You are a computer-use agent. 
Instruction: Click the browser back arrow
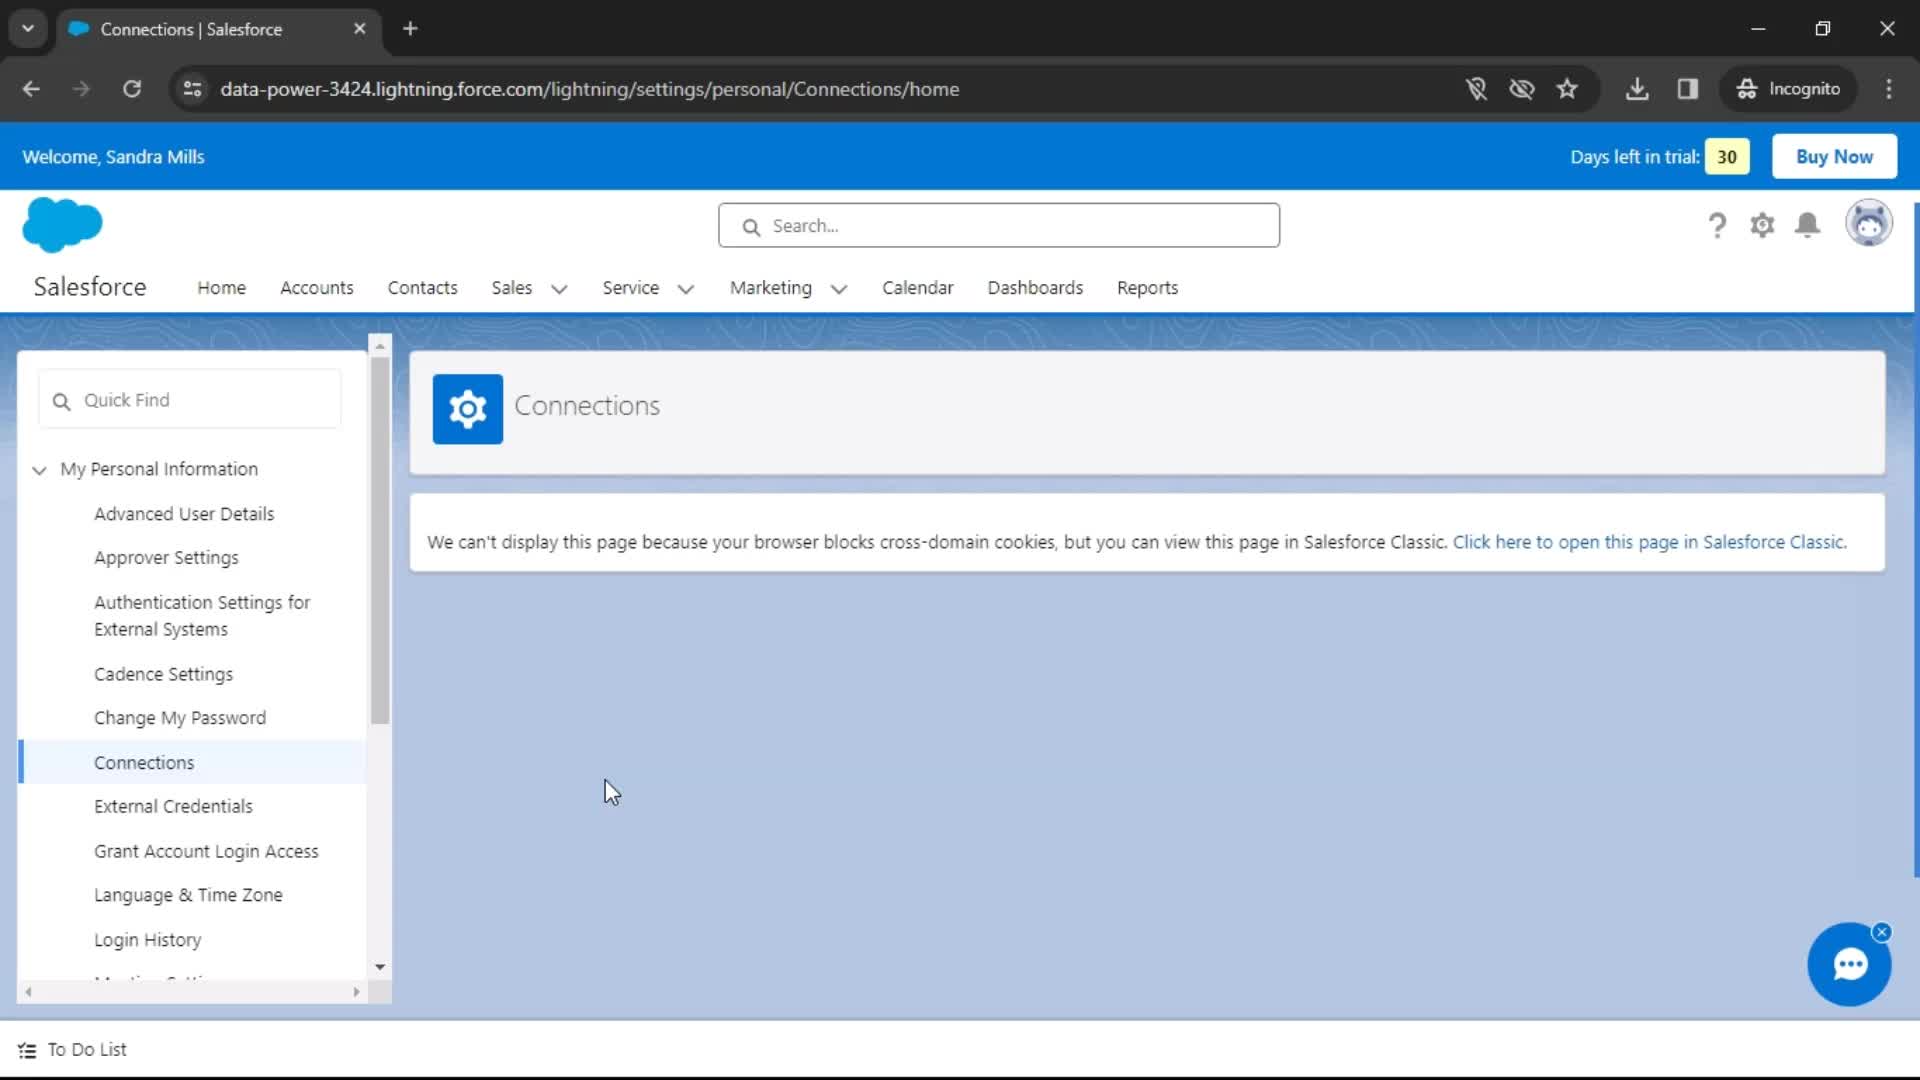click(31, 89)
